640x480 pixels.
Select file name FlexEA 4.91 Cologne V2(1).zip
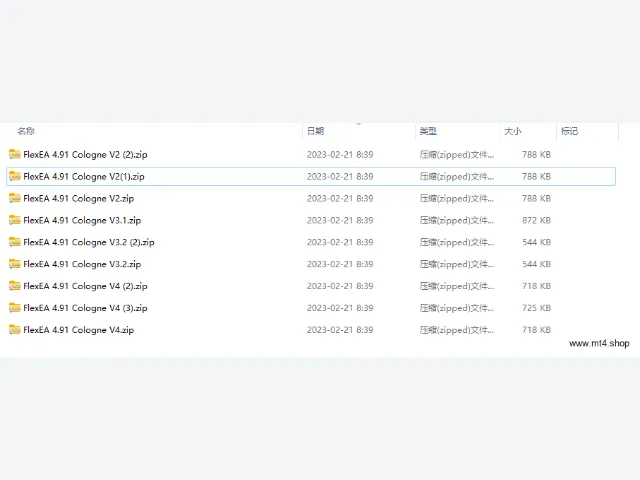(84, 177)
